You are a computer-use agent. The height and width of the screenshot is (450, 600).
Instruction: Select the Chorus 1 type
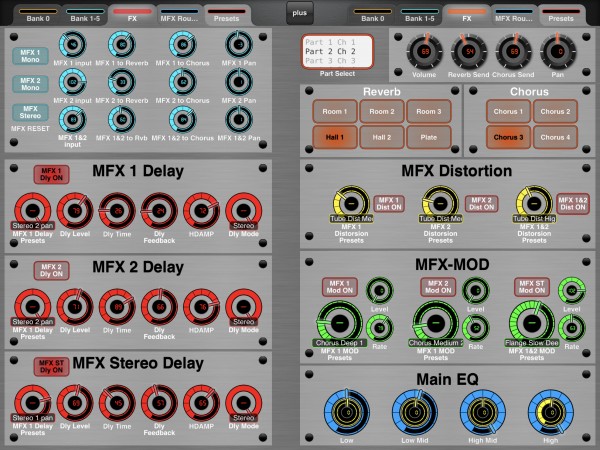pyautogui.click(x=508, y=112)
